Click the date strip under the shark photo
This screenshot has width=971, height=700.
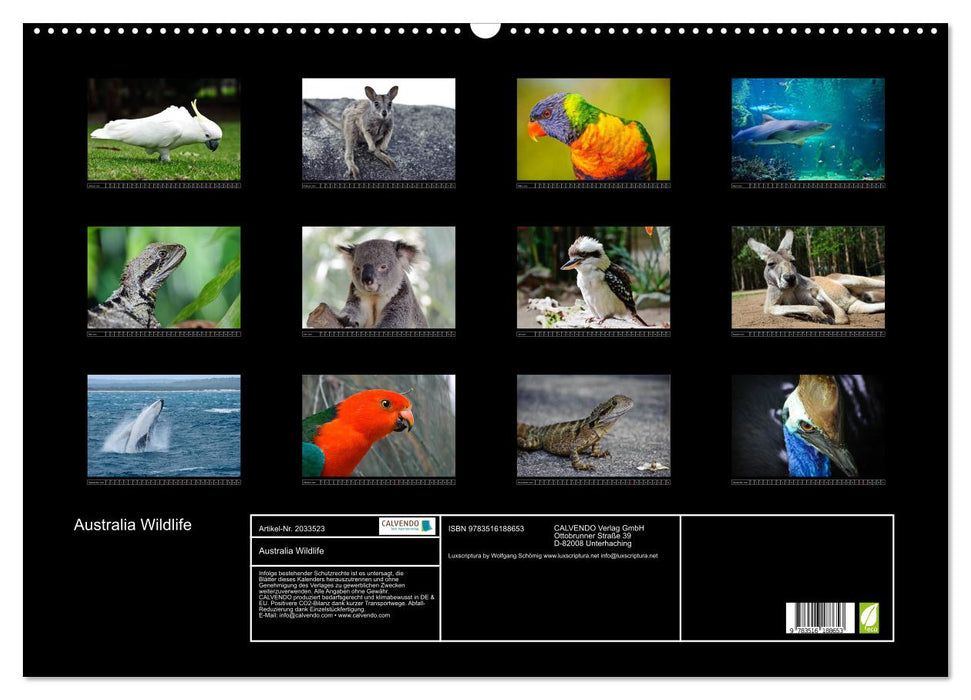pyautogui.click(x=808, y=186)
